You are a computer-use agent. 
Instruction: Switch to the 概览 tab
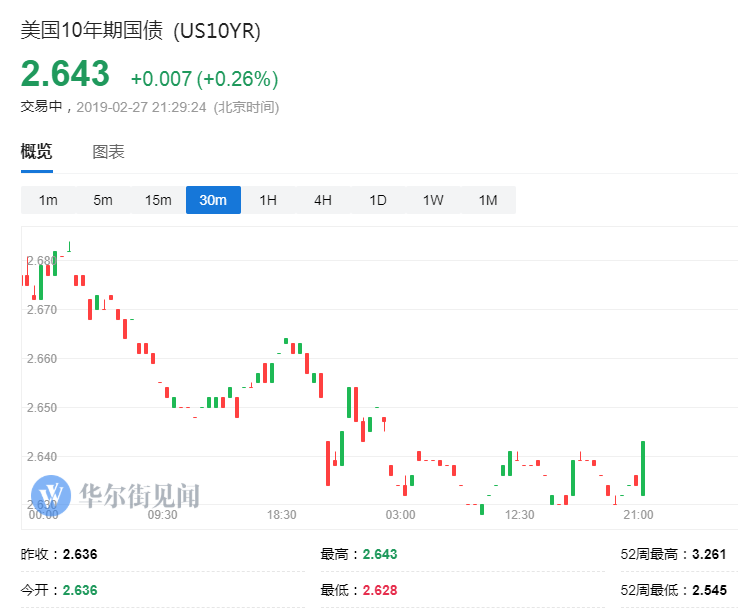37,152
